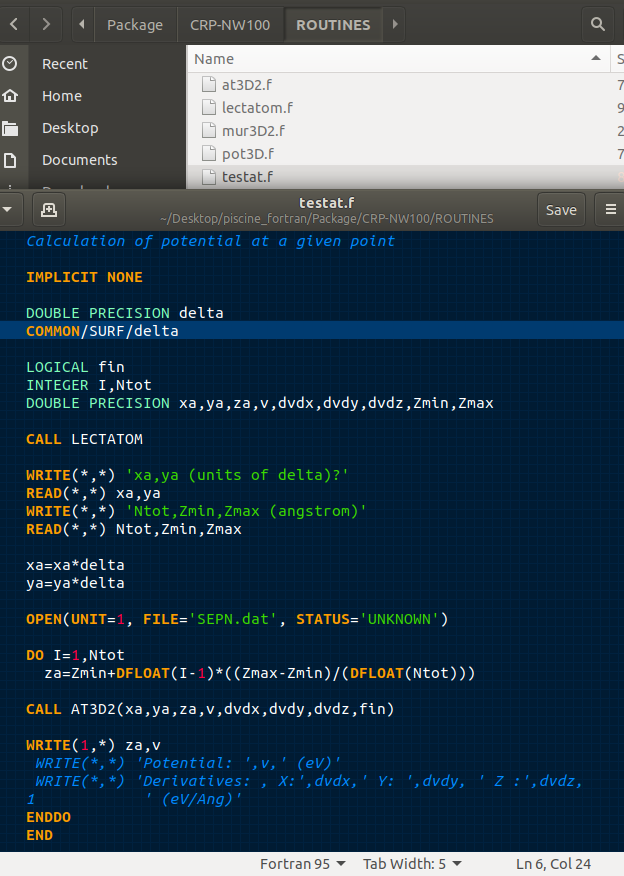
Task: Expand the Open recent files dropdown arrow
Action: (8, 210)
